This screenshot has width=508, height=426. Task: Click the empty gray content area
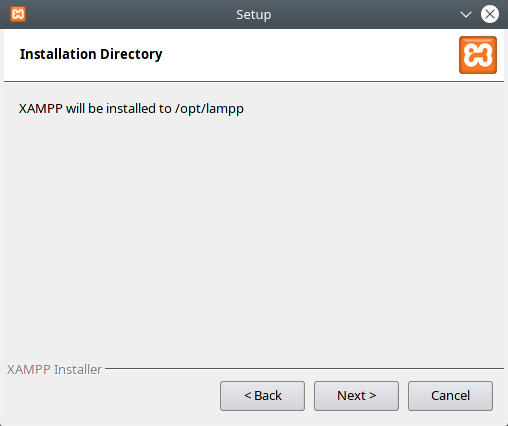[254, 233]
